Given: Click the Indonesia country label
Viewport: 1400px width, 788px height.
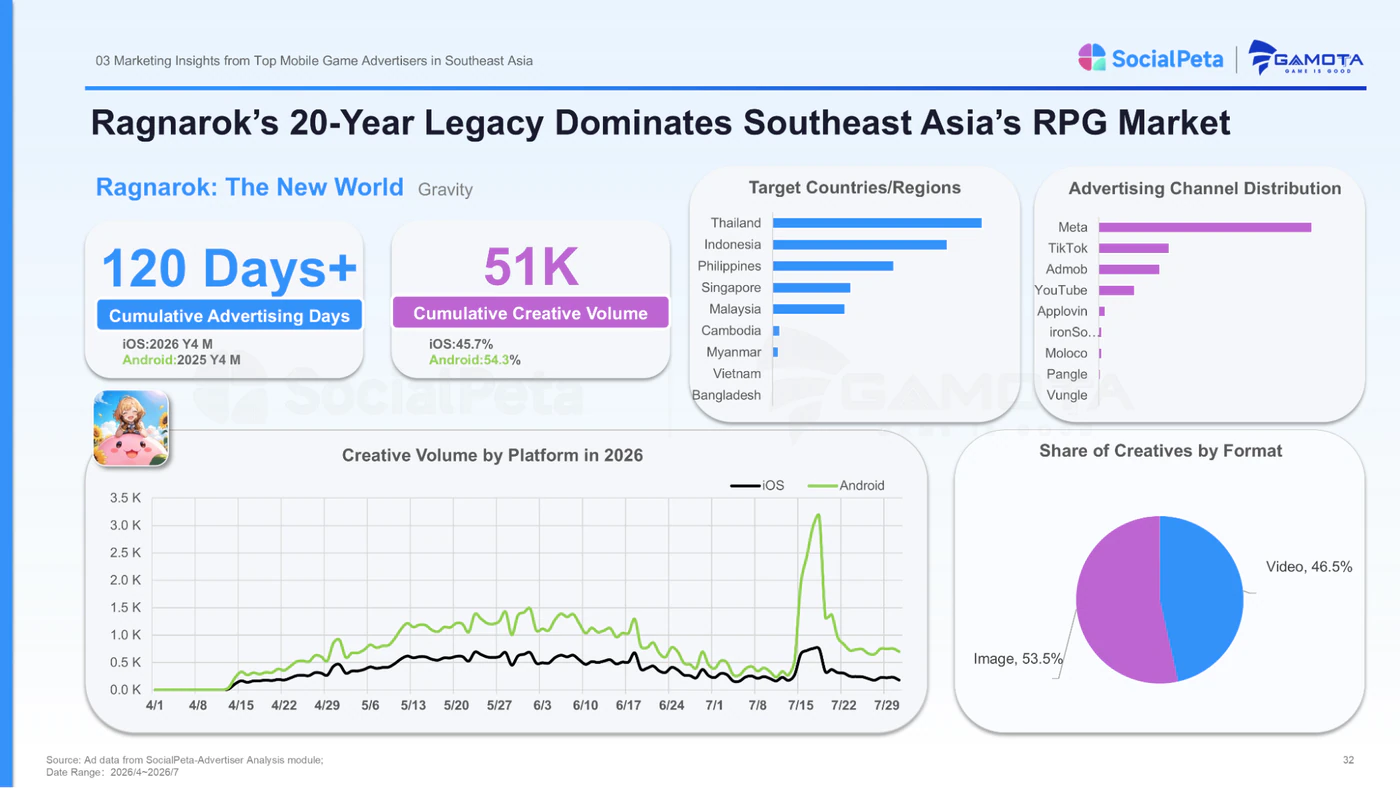Looking at the screenshot, I should pyautogui.click(x=732, y=245).
